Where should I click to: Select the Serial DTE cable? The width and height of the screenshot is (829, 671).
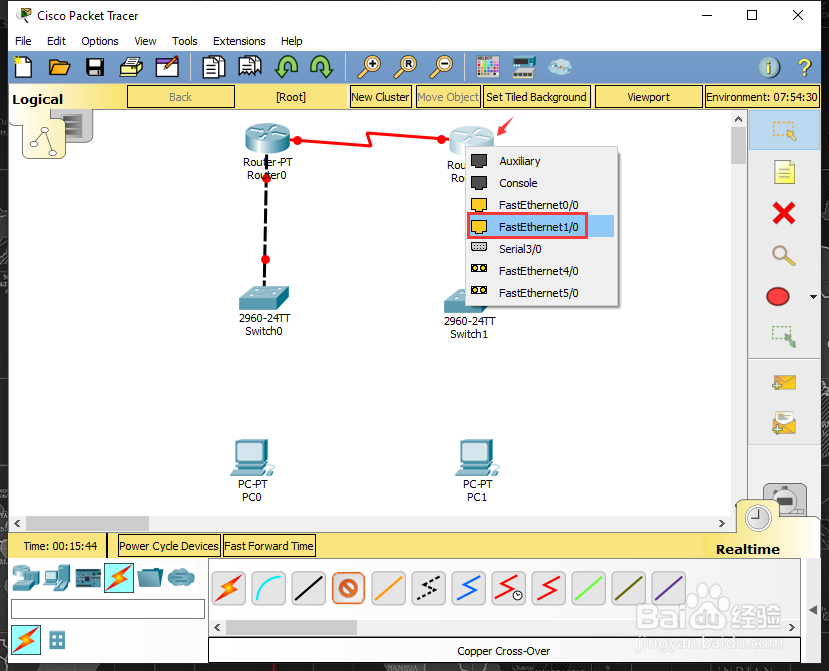click(x=548, y=588)
